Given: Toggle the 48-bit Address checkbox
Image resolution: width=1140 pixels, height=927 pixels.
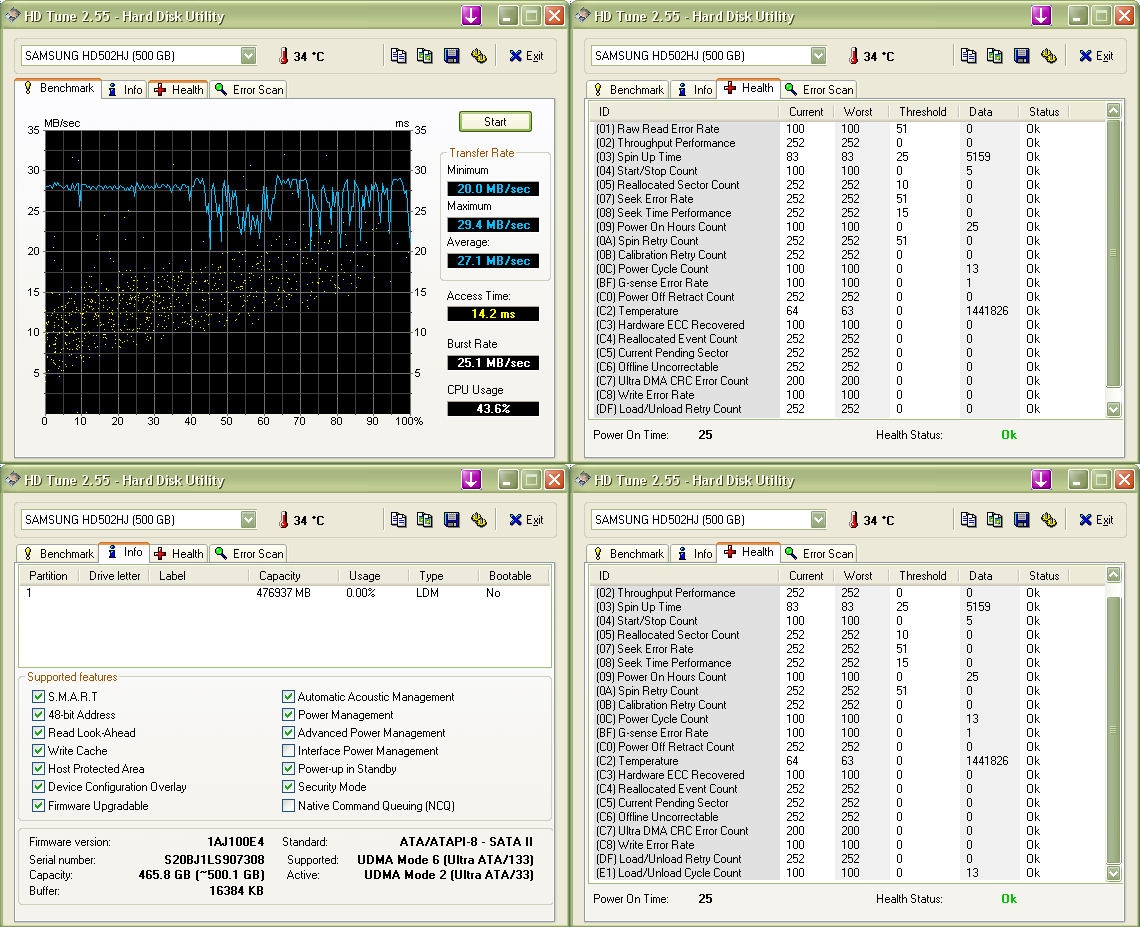Looking at the screenshot, I should point(39,715).
